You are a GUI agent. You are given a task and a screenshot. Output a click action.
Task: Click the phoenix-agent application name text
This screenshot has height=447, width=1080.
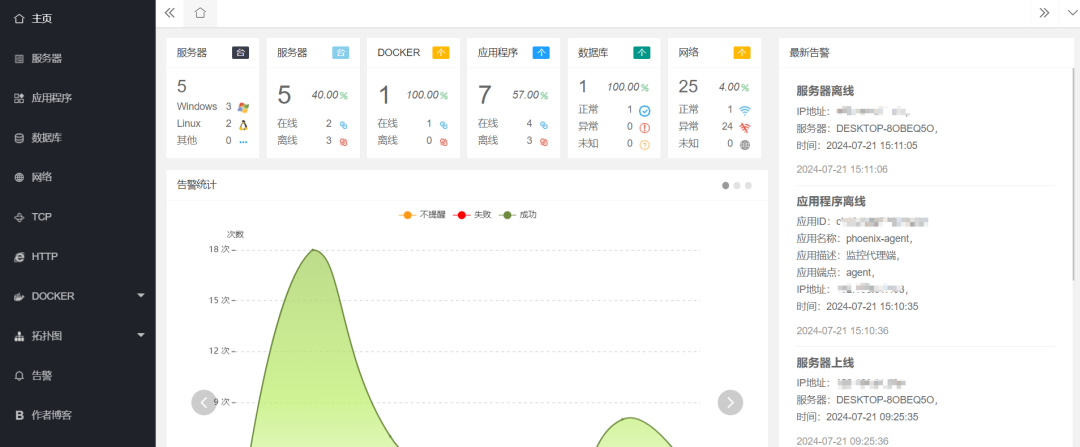tap(878, 239)
